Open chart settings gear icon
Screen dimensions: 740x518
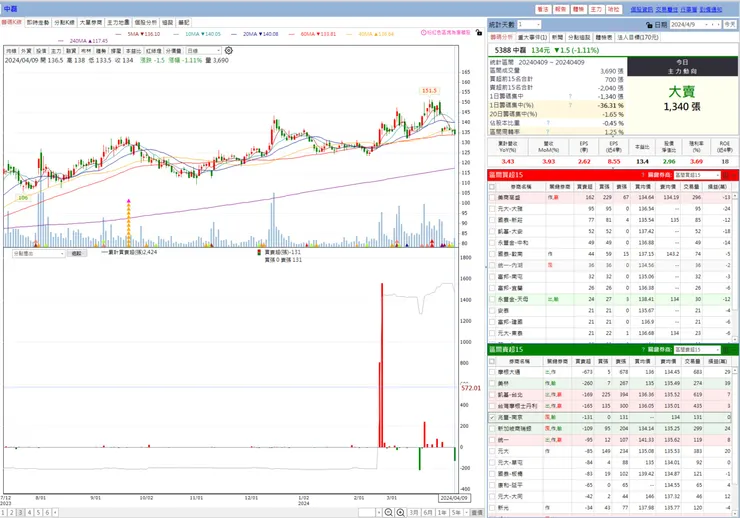coord(228,50)
